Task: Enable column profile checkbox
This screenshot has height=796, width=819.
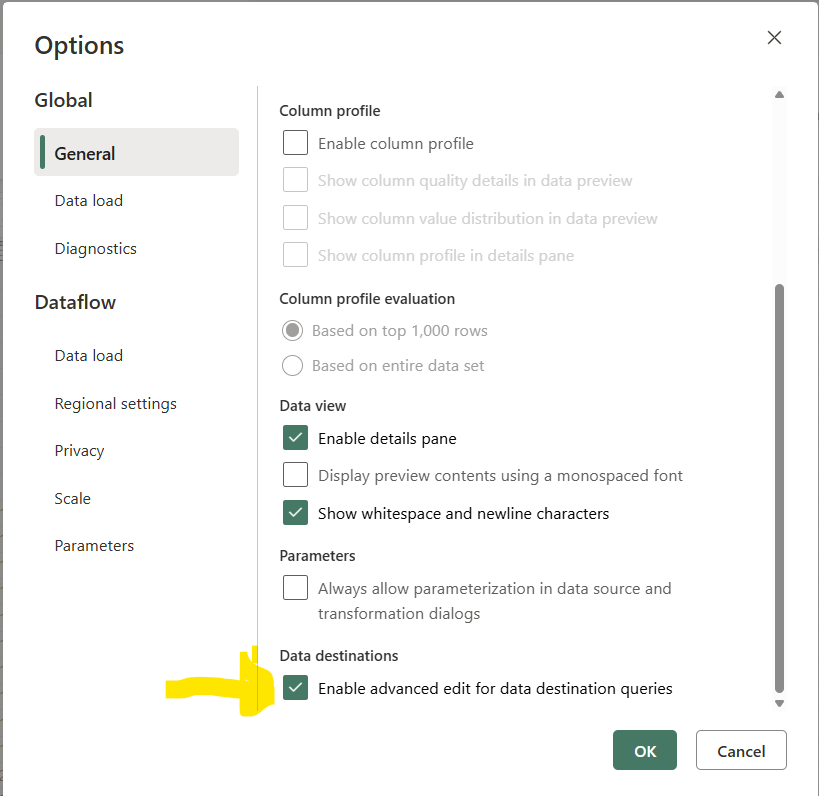Action: click(x=295, y=143)
